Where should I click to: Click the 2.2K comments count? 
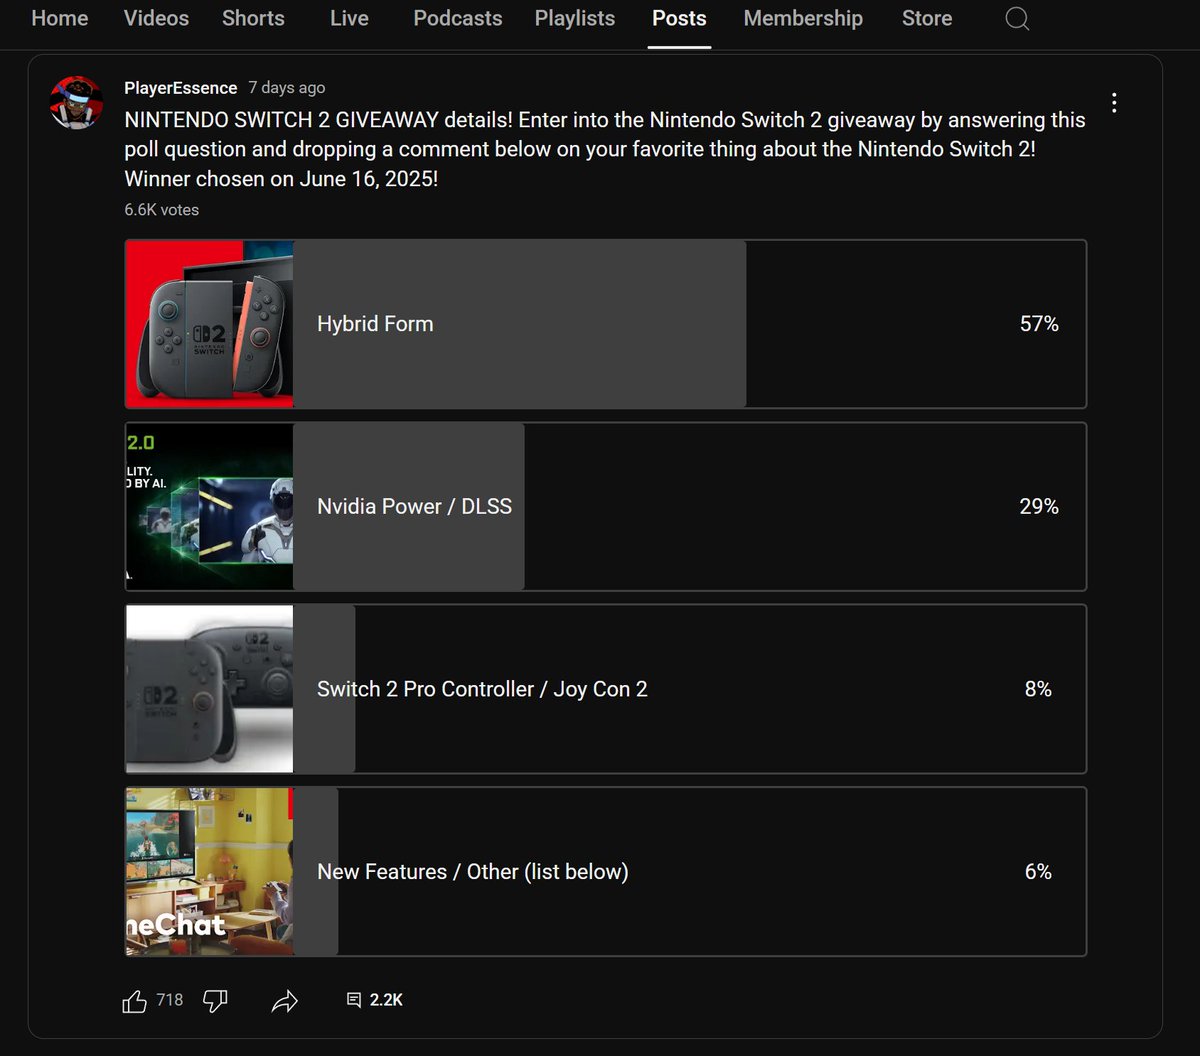coord(386,1000)
